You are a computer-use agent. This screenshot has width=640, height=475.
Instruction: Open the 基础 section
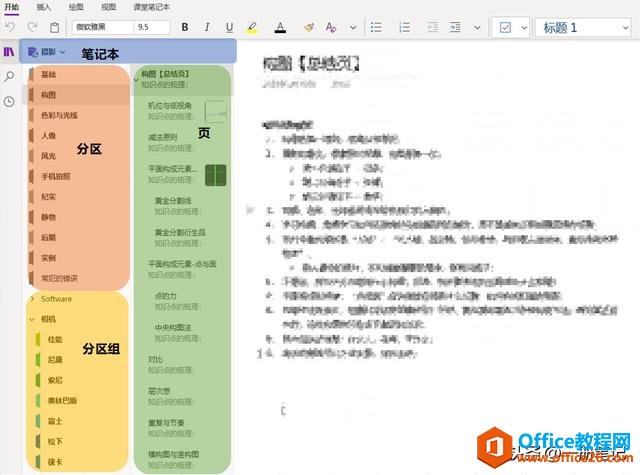(x=80, y=74)
